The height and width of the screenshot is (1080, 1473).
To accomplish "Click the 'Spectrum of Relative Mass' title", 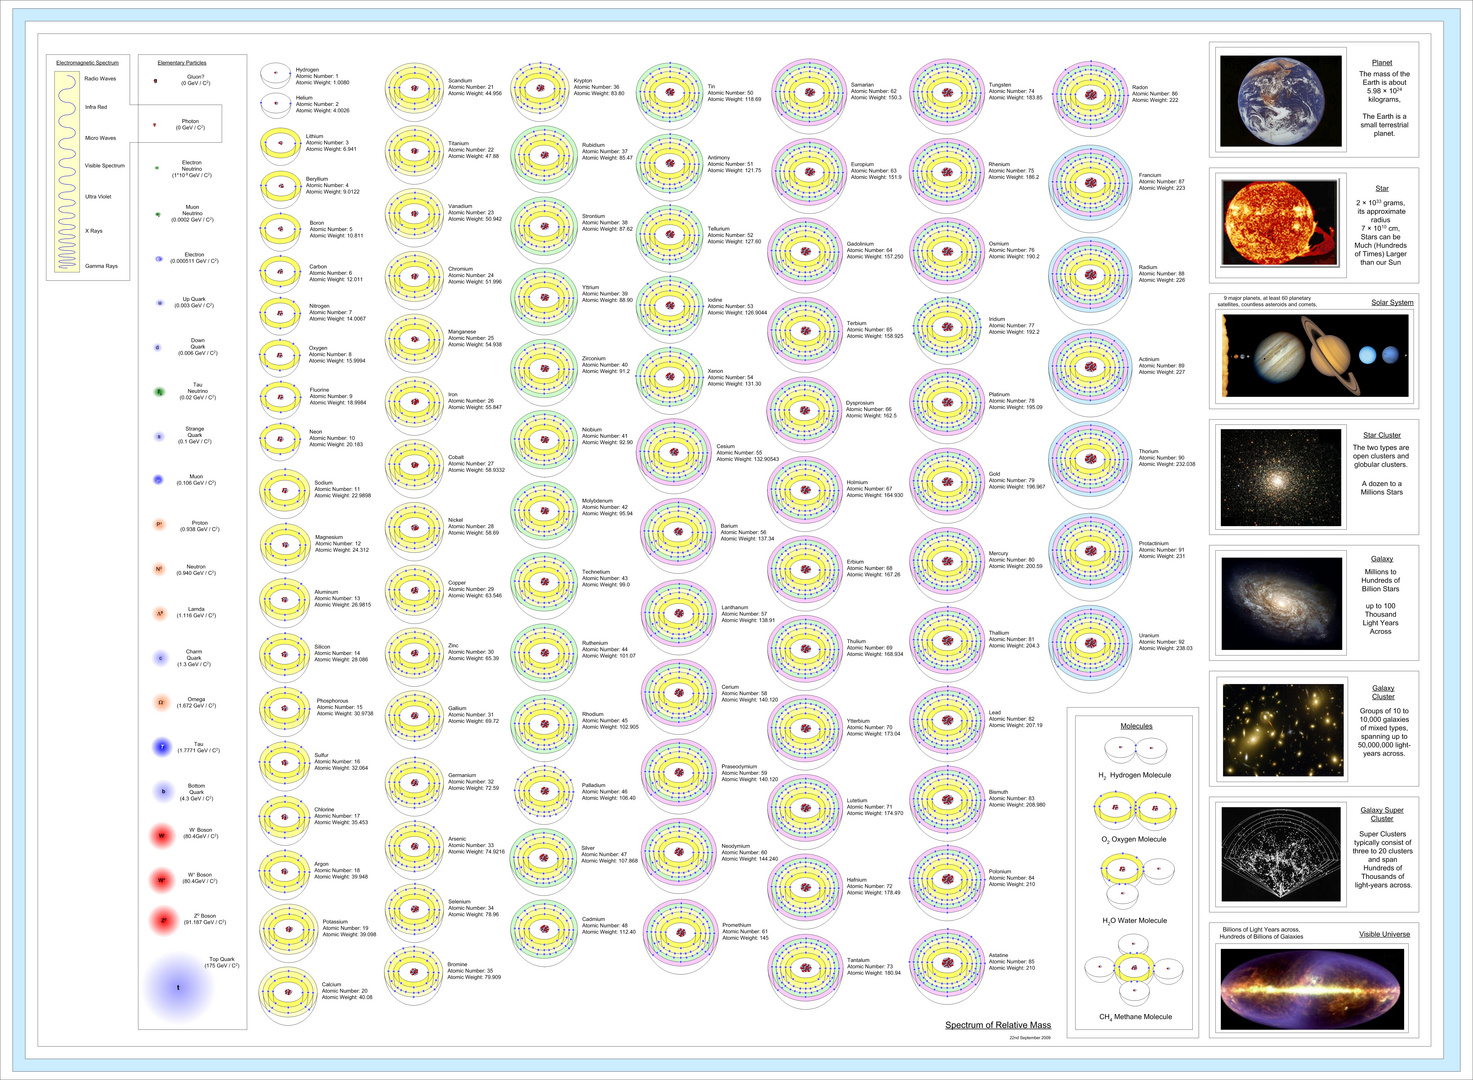I will 998,1025.
